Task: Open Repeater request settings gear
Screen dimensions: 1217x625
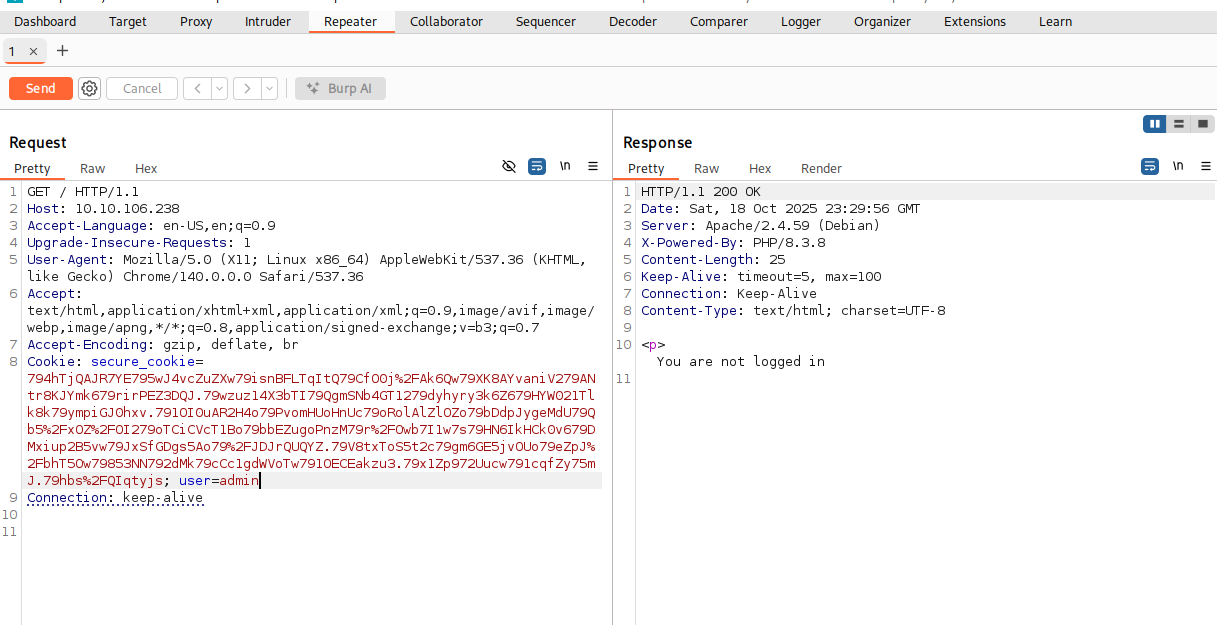Action: click(89, 88)
